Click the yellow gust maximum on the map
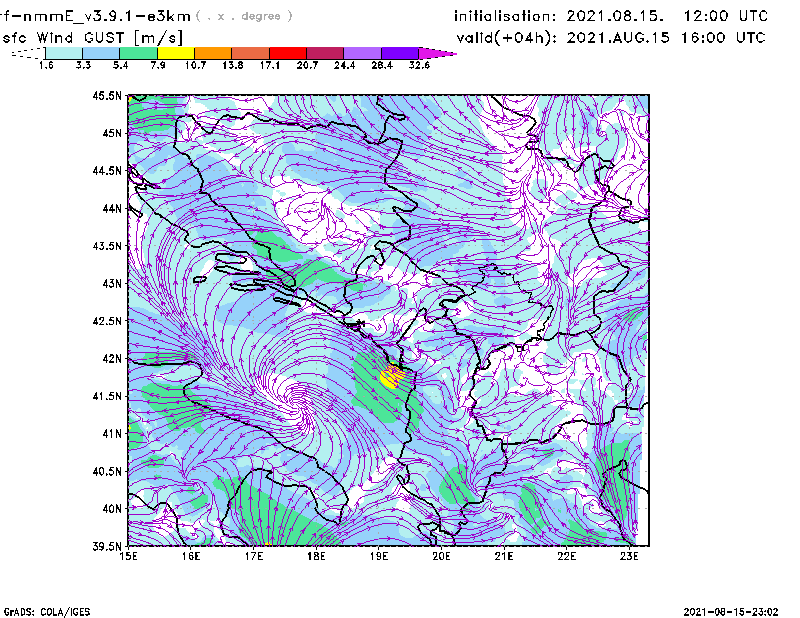 (x=391, y=378)
